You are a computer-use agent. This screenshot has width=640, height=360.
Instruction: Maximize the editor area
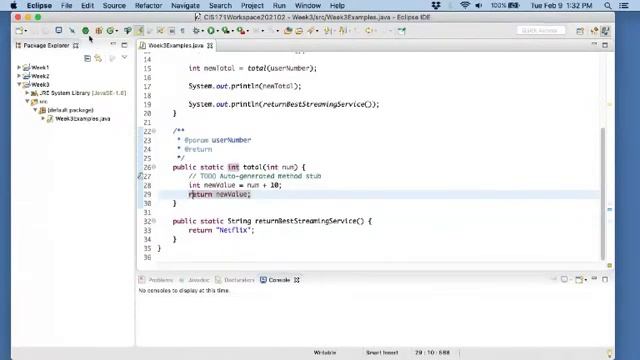tap(605, 45)
